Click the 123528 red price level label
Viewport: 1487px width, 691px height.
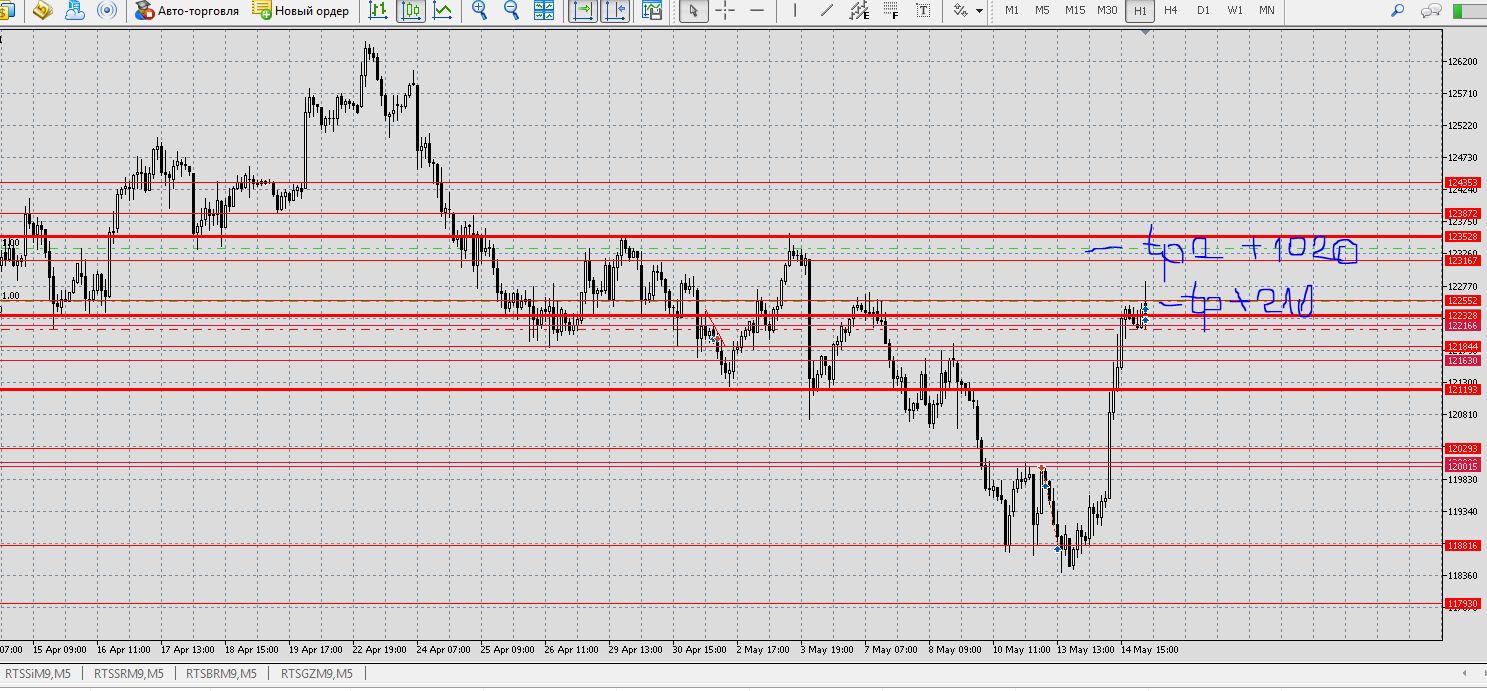click(x=1462, y=236)
